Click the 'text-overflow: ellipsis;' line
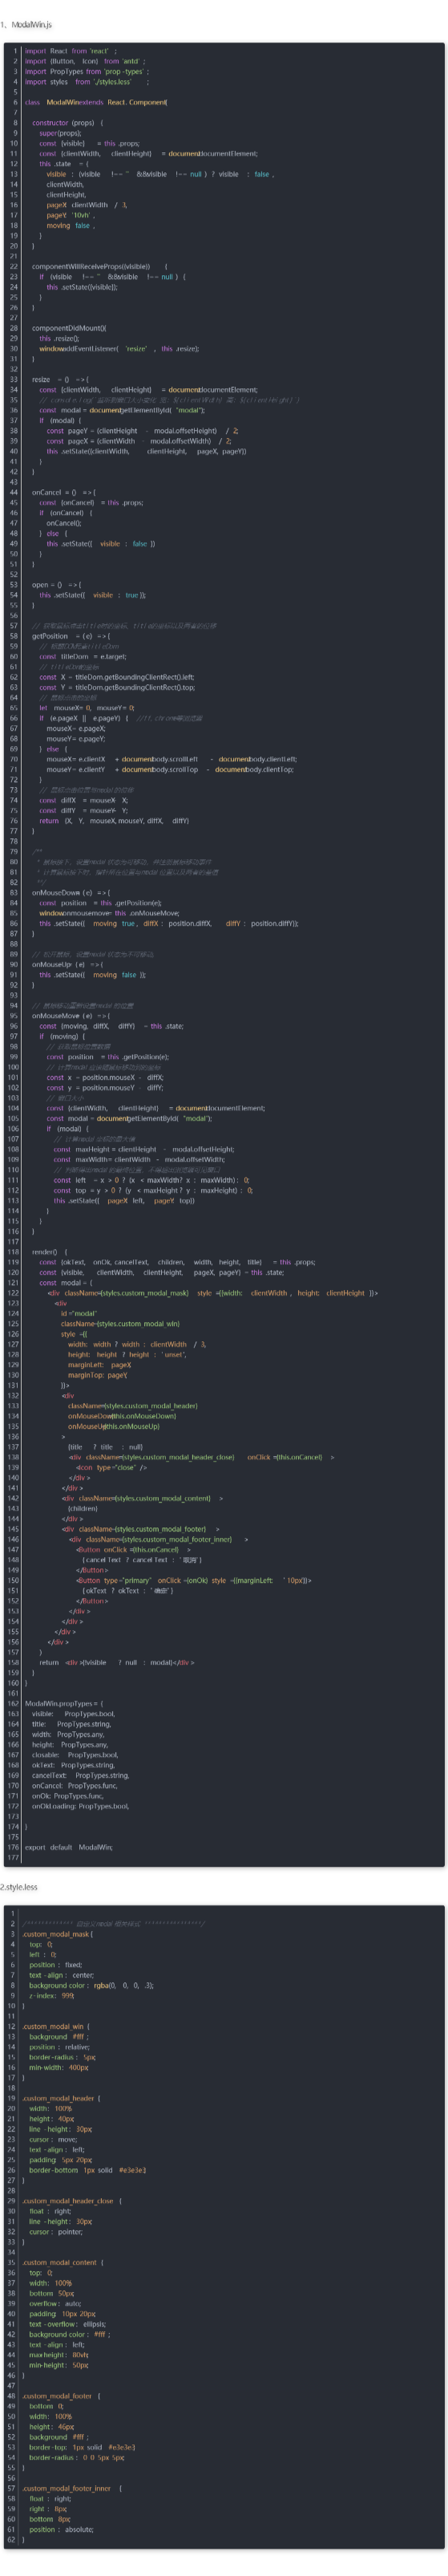Viewport: 448px width, 2576px height. pos(68,2324)
